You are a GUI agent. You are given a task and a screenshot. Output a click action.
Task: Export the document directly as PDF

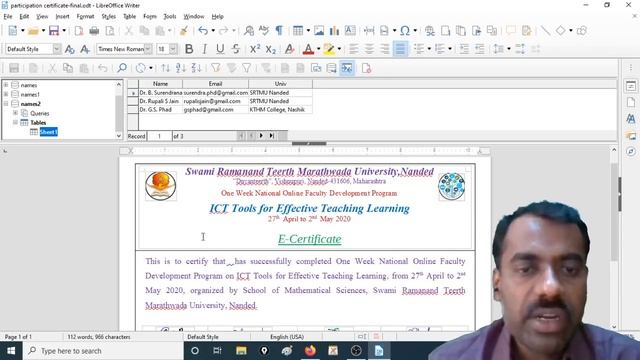(79, 31)
